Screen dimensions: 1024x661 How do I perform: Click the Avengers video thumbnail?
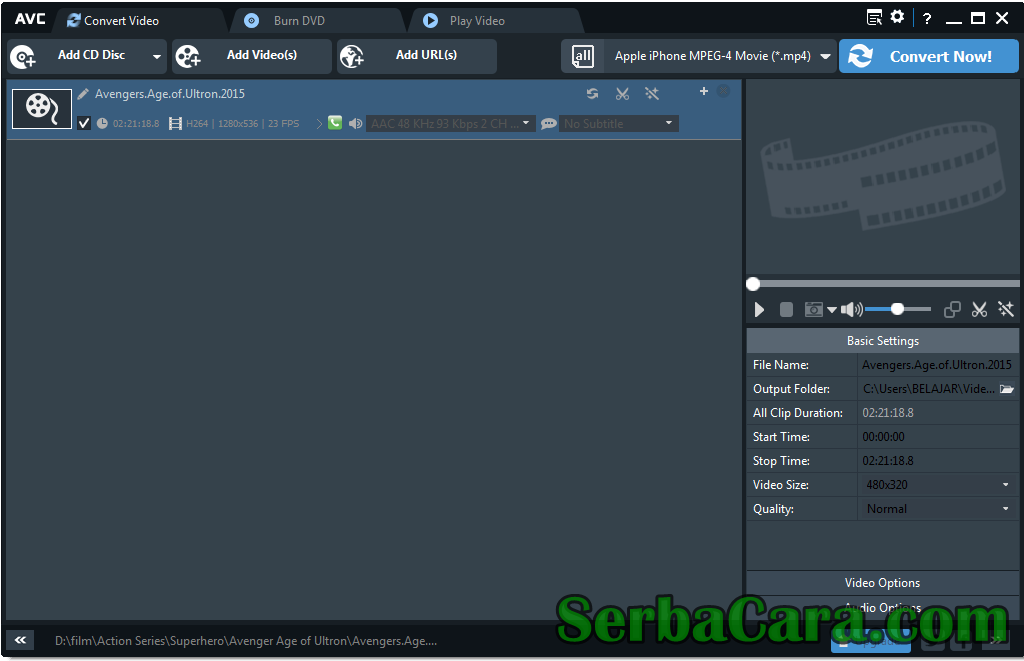[x=42, y=108]
